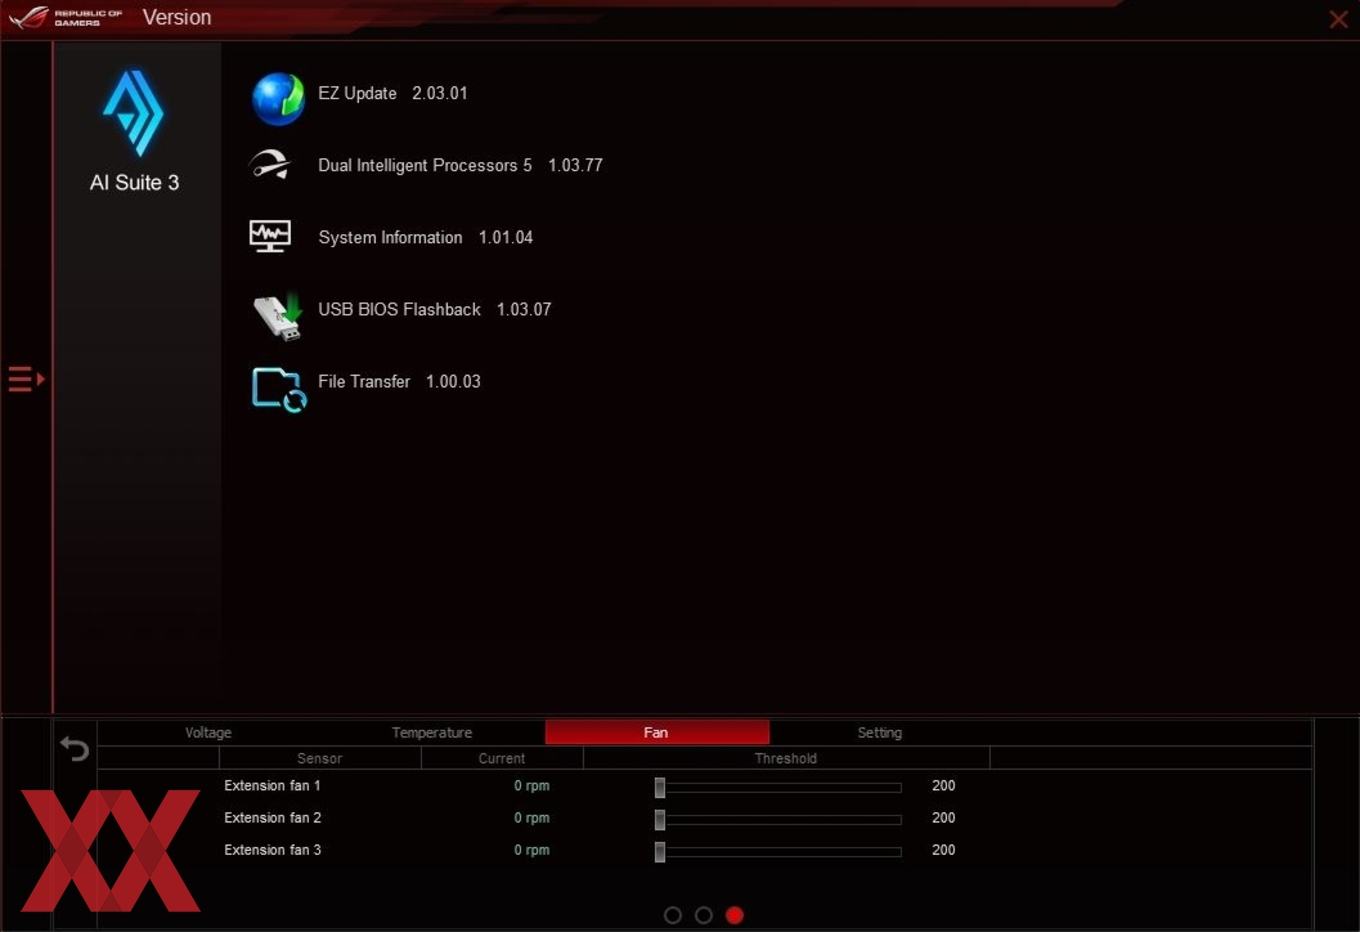Screen dimensions: 1360x932
Task: Click the EZ Update globe icon
Action: coord(278,99)
